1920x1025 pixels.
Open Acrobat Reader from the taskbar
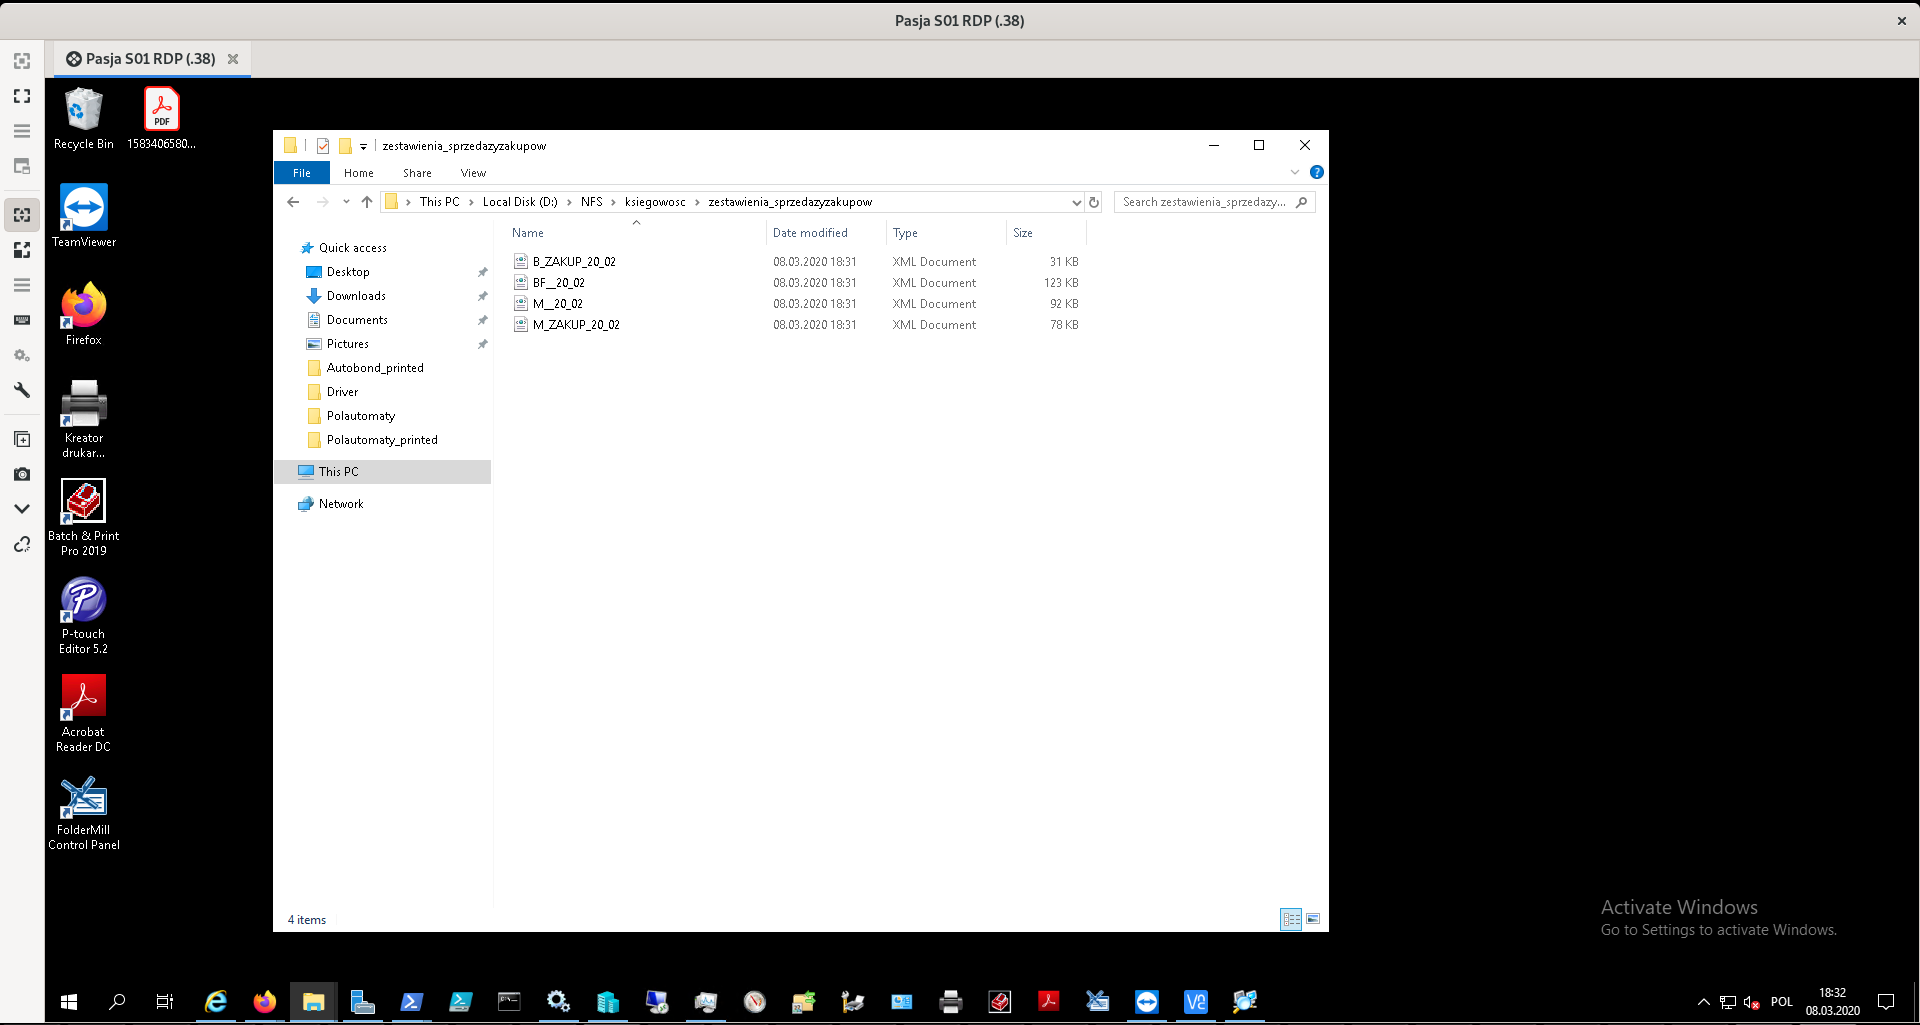pyautogui.click(x=1048, y=1001)
